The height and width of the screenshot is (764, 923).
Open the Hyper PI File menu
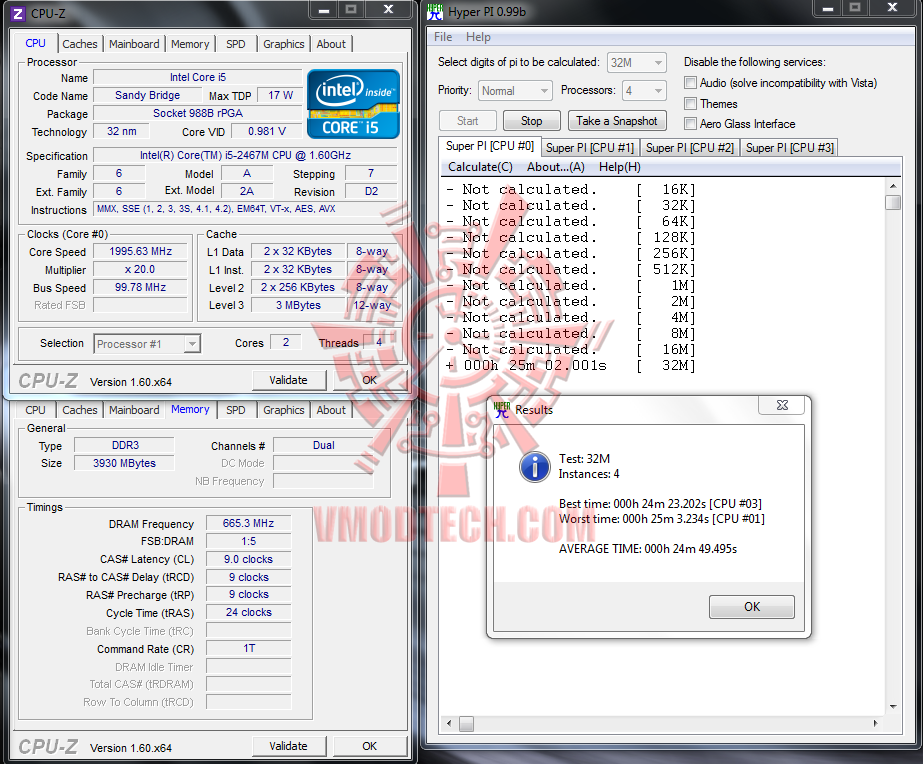(x=443, y=37)
